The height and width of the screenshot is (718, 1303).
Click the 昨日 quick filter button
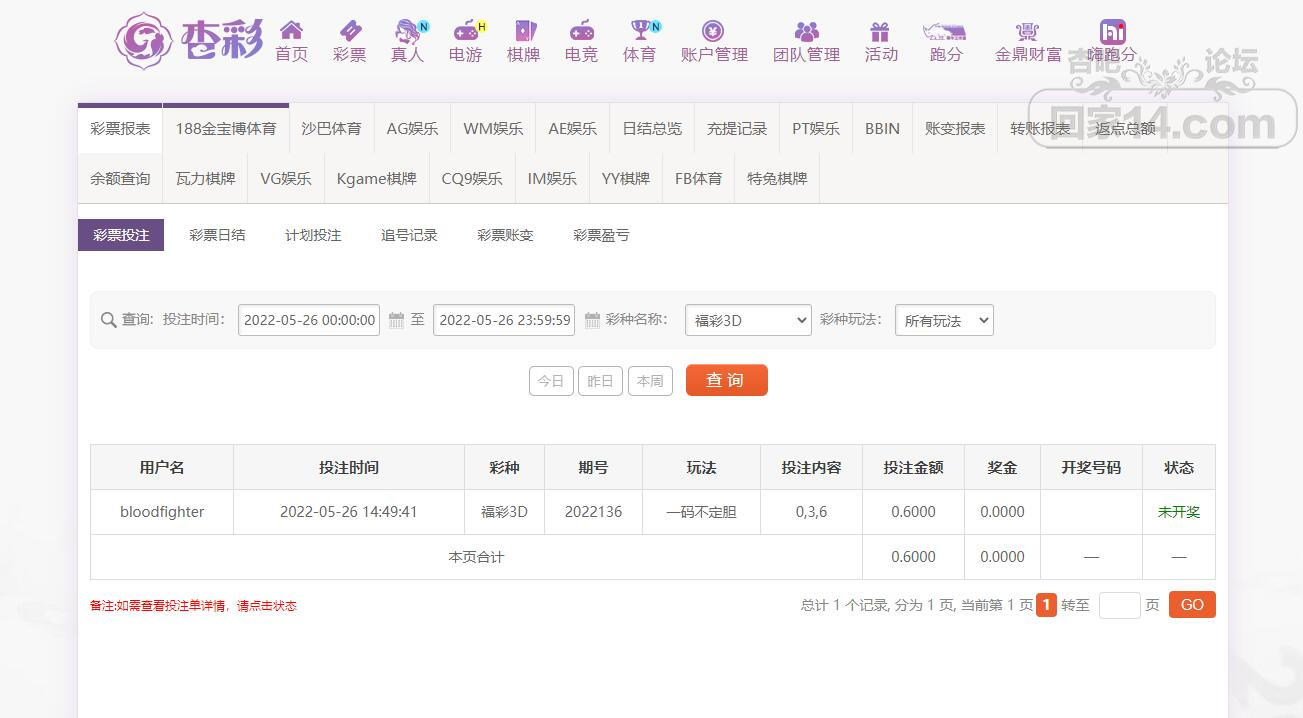click(600, 381)
